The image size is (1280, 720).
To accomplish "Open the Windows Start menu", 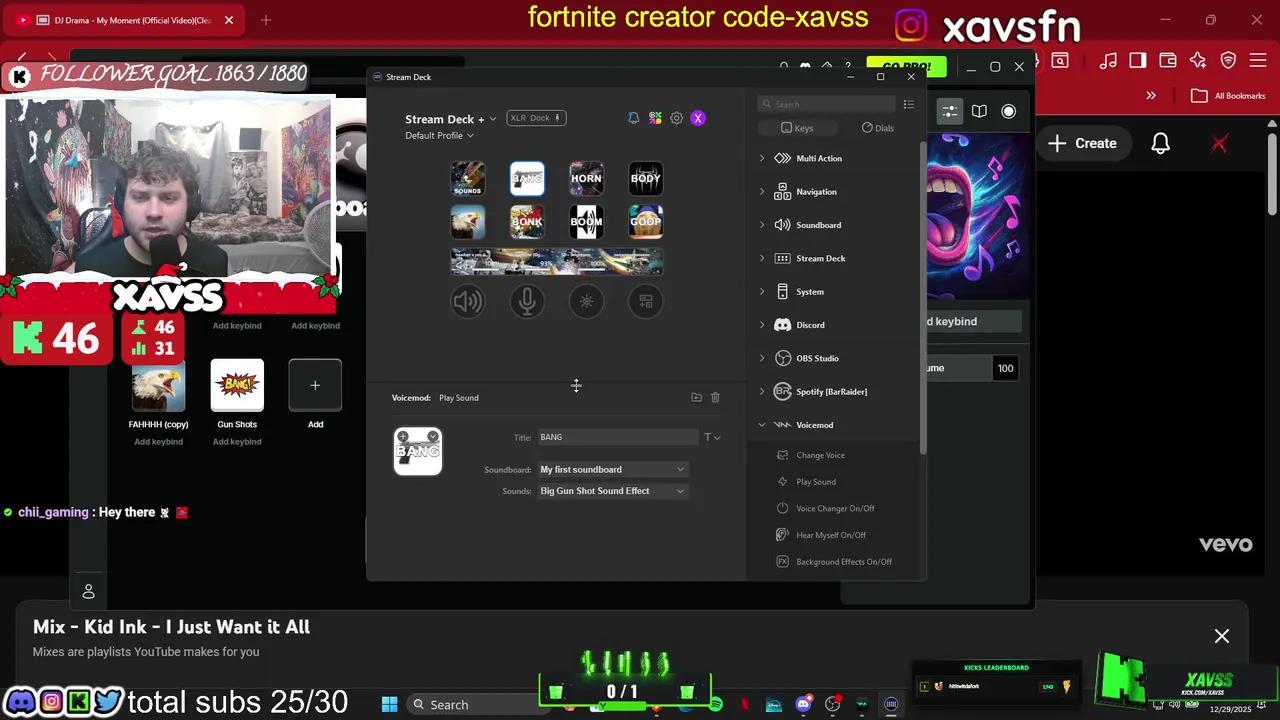I will pos(390,705).
